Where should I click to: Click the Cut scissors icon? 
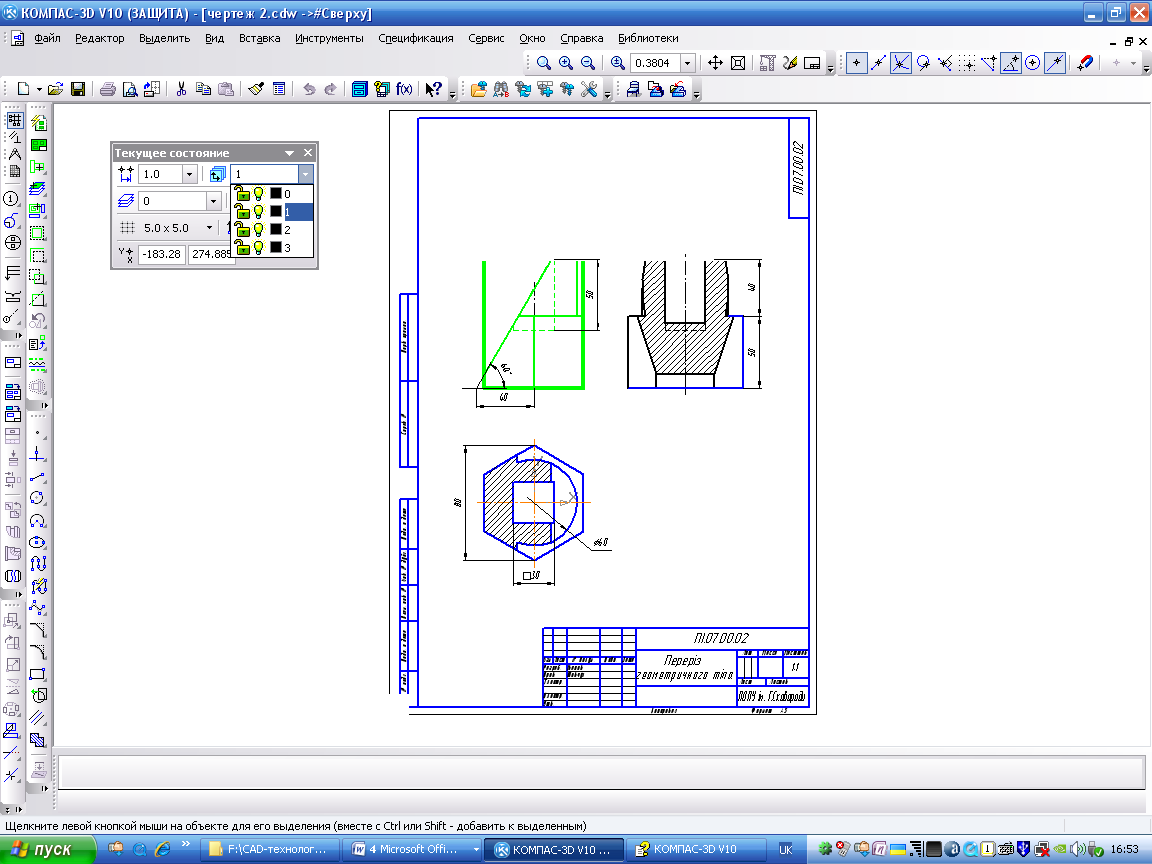click(181, 89)
